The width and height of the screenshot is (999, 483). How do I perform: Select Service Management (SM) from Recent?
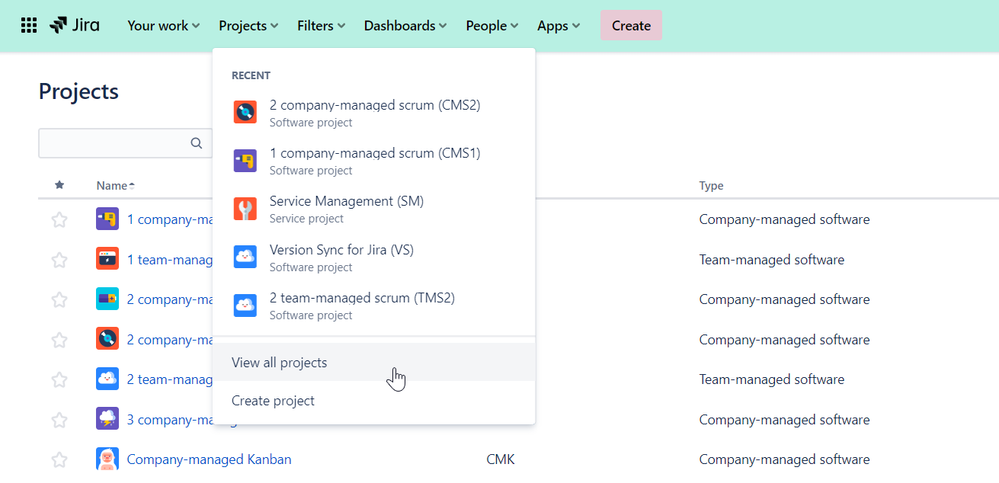point(374,208)
